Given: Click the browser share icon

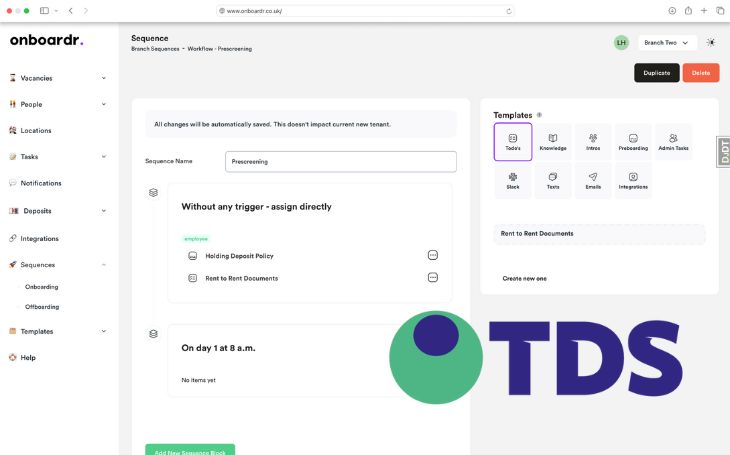Looking at the screenshot, I should 688,11.
